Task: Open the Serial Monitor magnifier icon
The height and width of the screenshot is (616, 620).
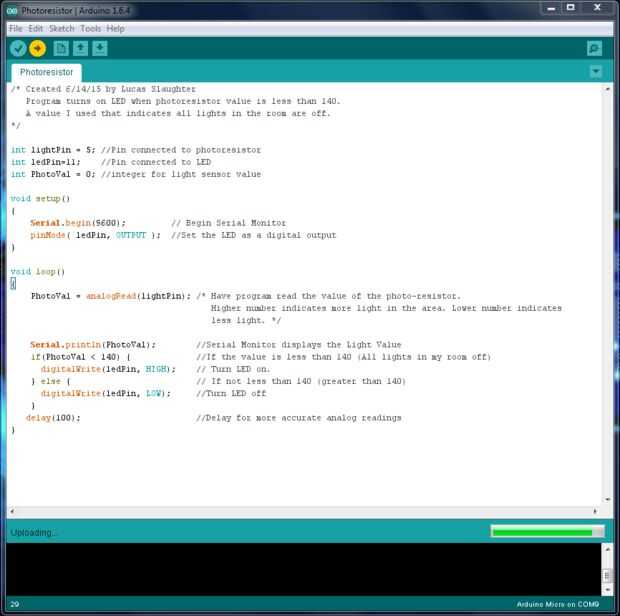Action: point(594,49)
